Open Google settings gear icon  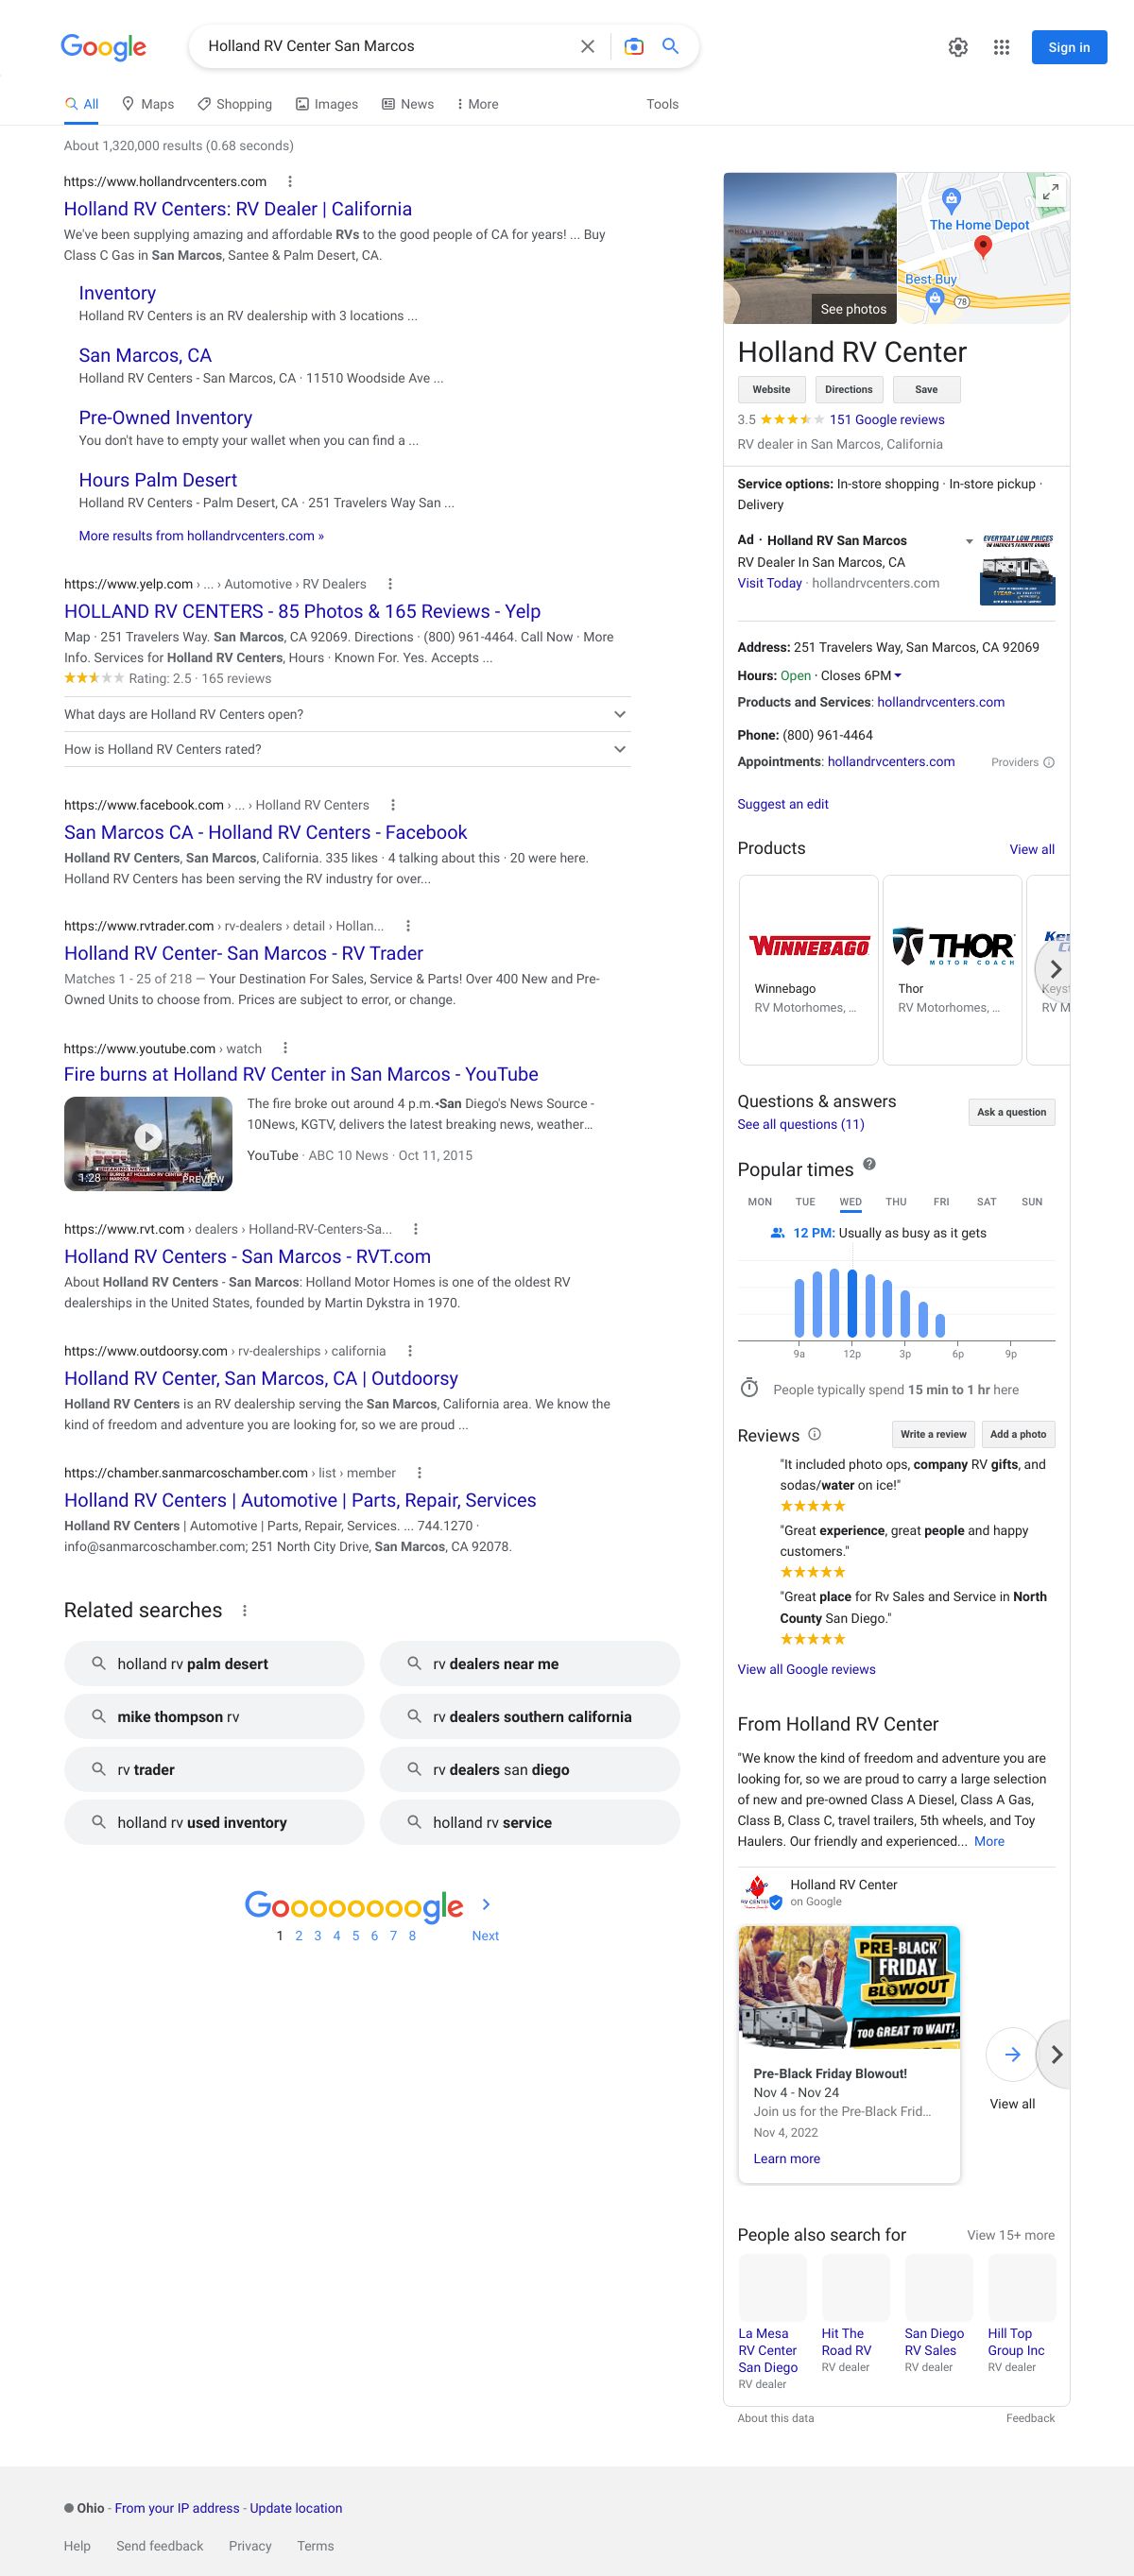coord(957,47)
